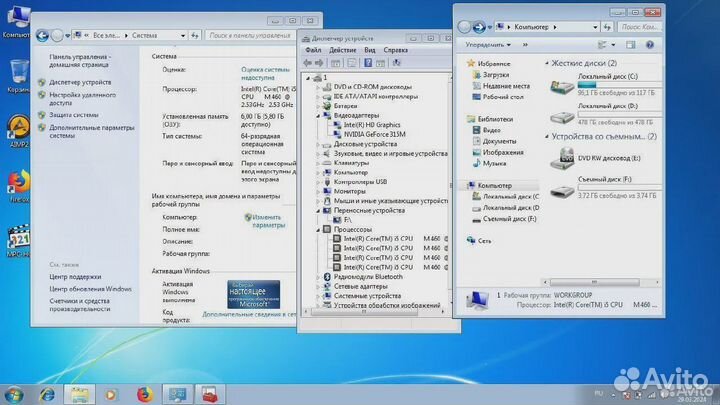Select 'Сетевые адаптеры' category
This screenshot has height=405, width=720.
[x=360, y=287]
